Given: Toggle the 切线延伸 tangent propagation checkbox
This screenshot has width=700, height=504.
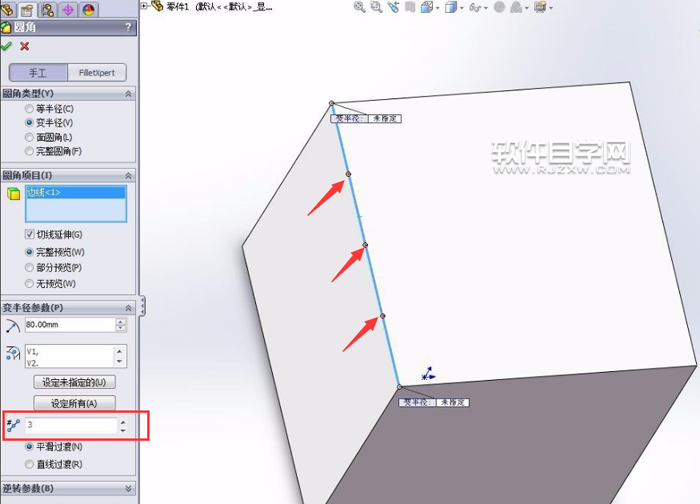Looking at the screenshot, I should click(x=29, y=234).
